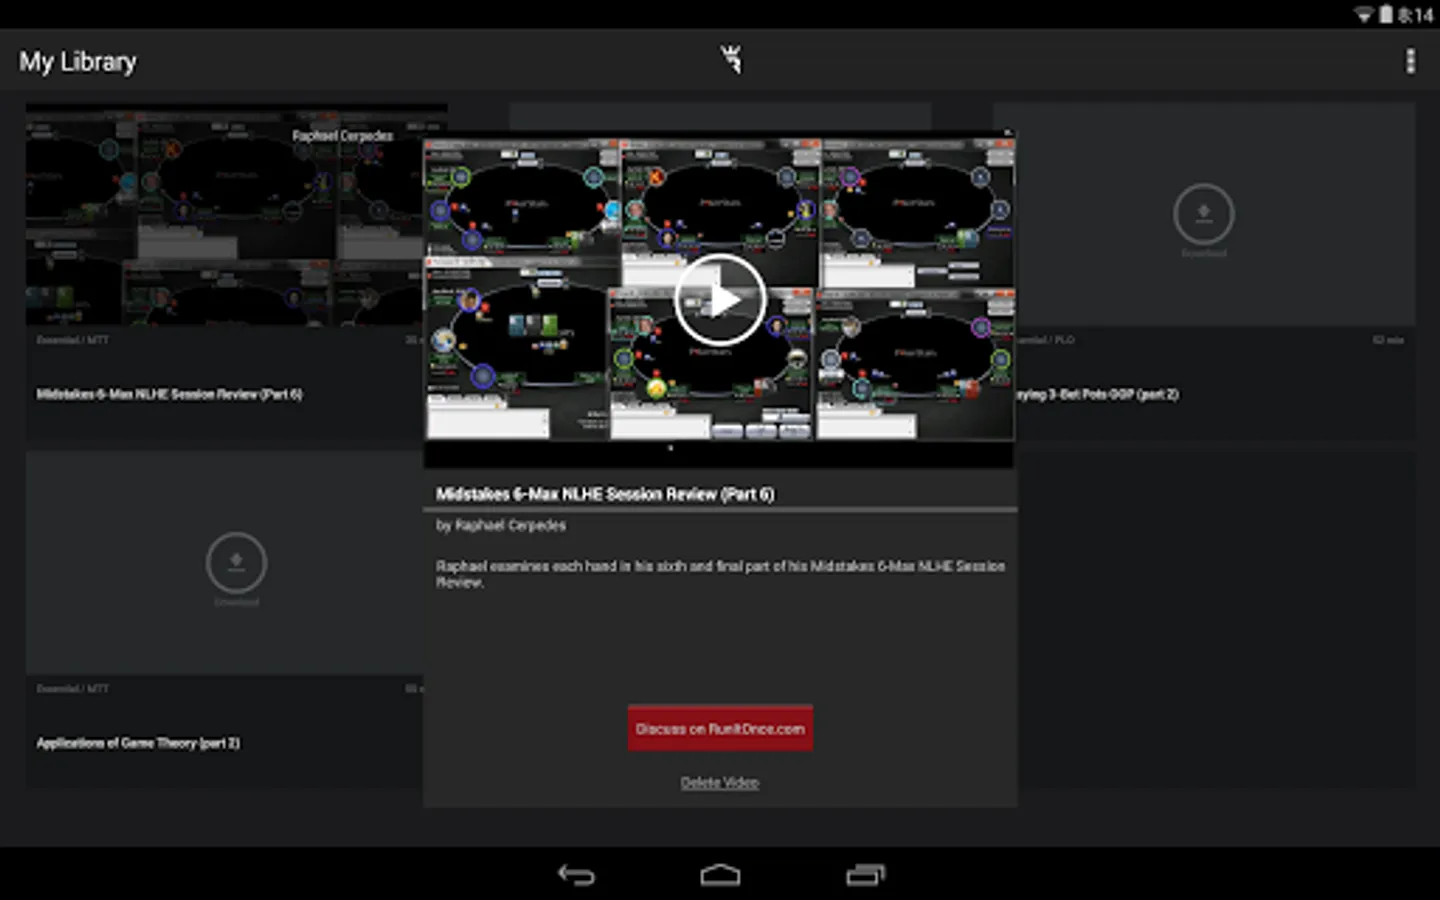Tap the Run It Once logo icon

click(x=732, y=60)
